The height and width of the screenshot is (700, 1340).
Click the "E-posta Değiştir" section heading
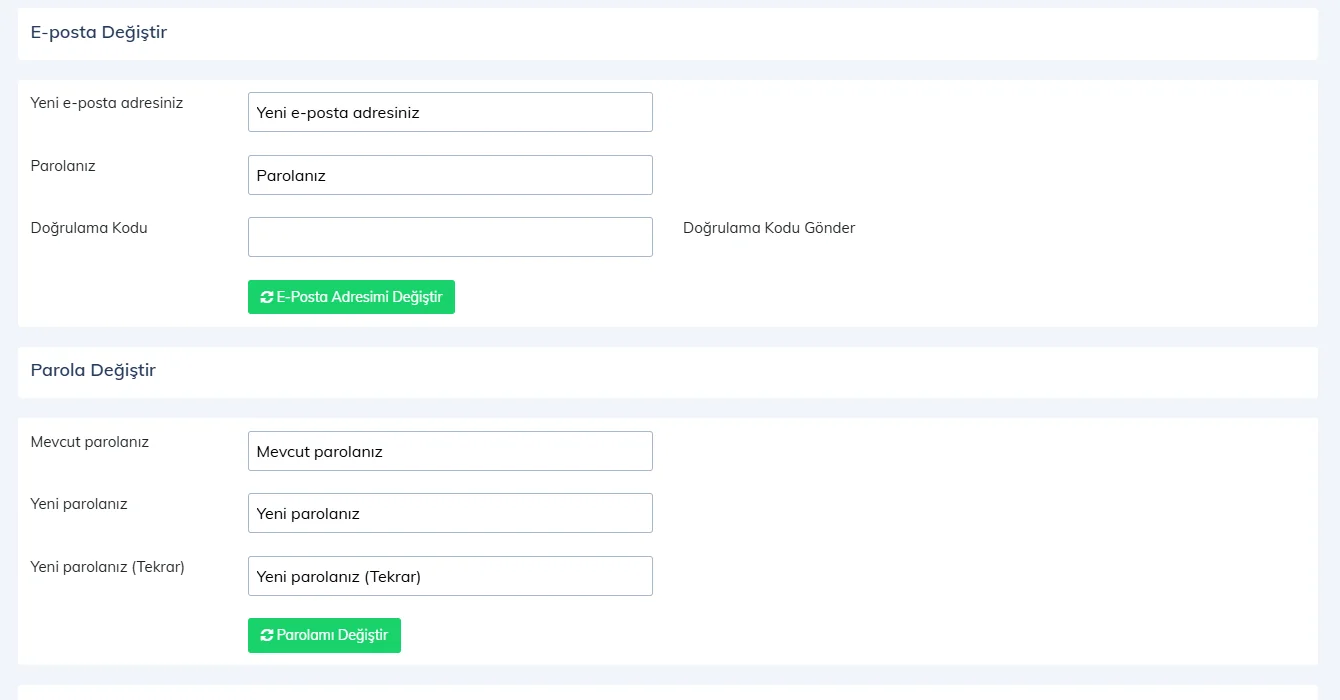click(99, 33)
